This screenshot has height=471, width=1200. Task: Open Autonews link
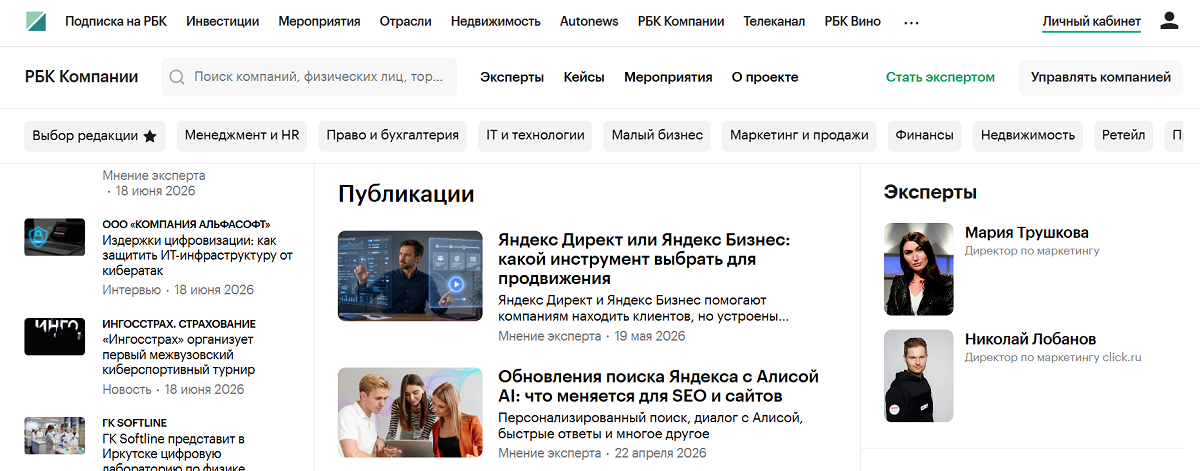pyautogui.click(x=589, y=21)
